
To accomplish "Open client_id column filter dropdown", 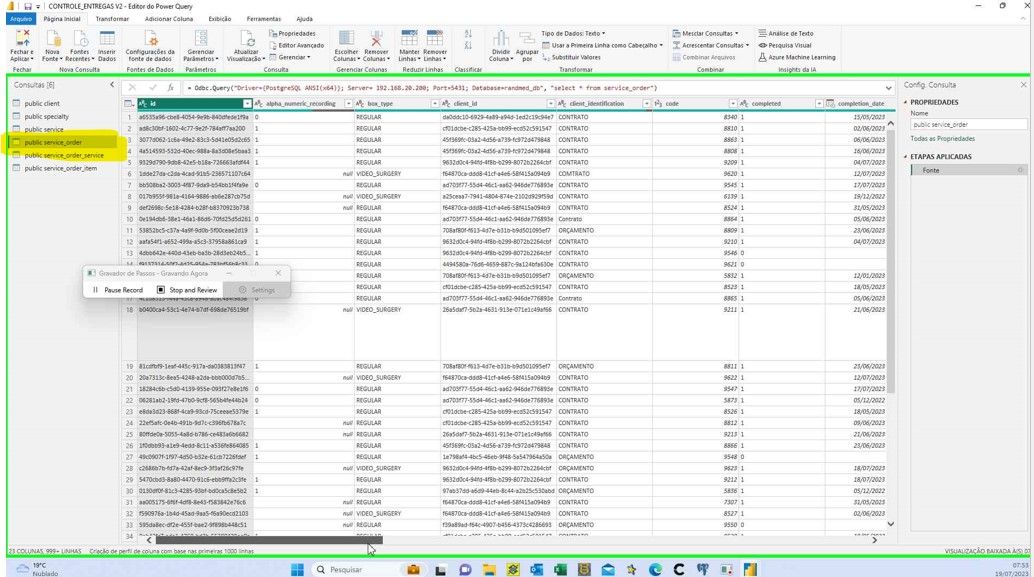I will (551, 104).
